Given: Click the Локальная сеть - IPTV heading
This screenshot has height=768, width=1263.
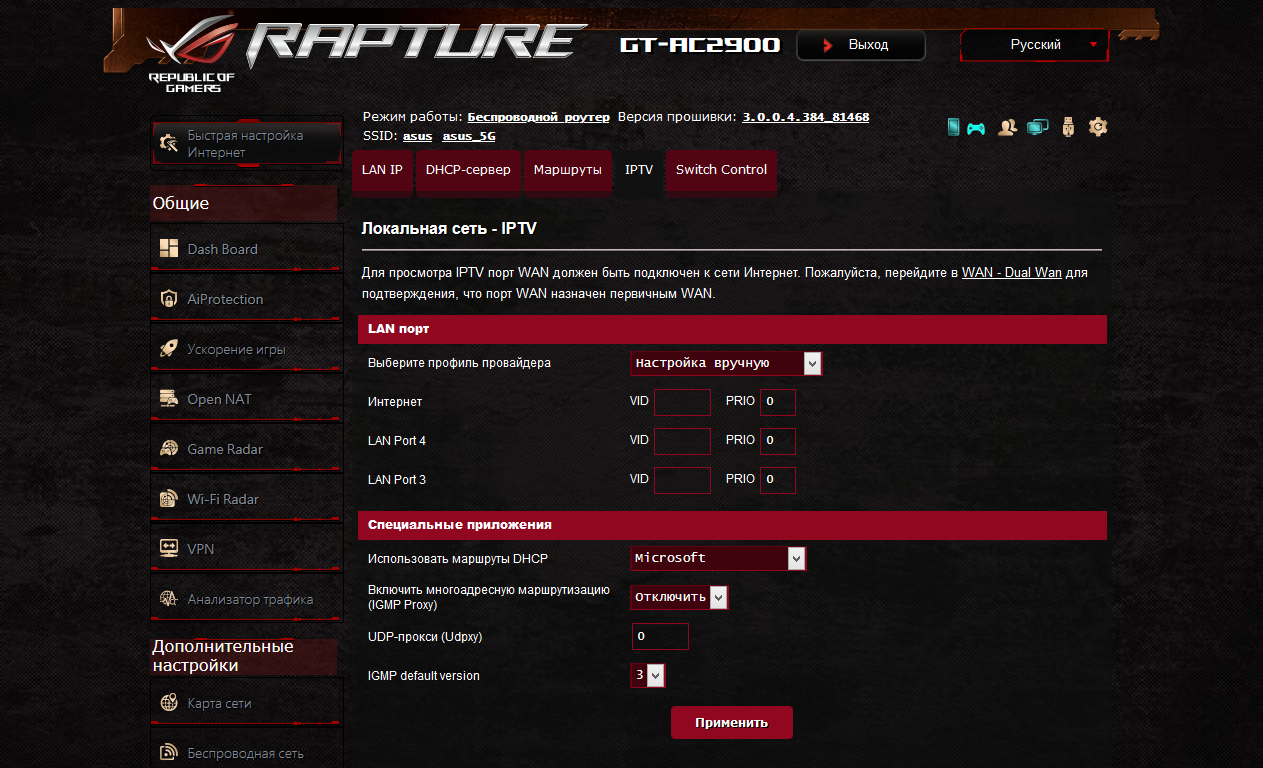Looking at the screenshot, I should pos(449,229).
